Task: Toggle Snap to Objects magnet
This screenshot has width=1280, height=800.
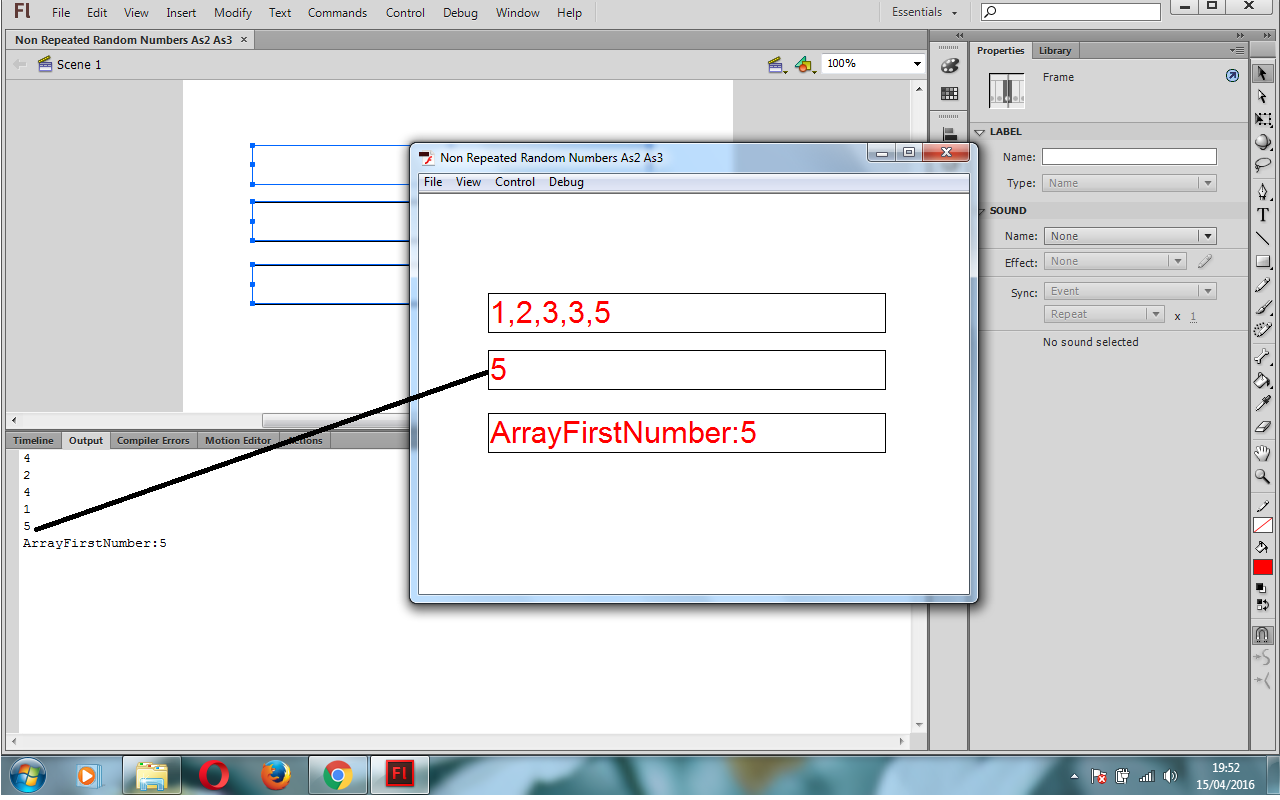Action: (x=1262, y=634)
